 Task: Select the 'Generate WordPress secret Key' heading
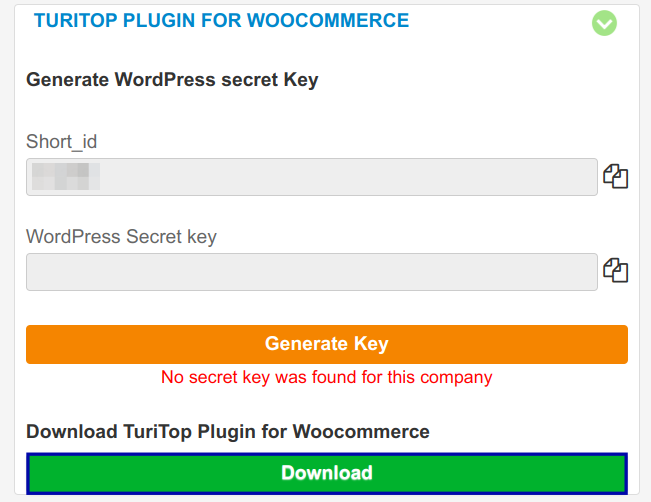[x=172, y=80]
